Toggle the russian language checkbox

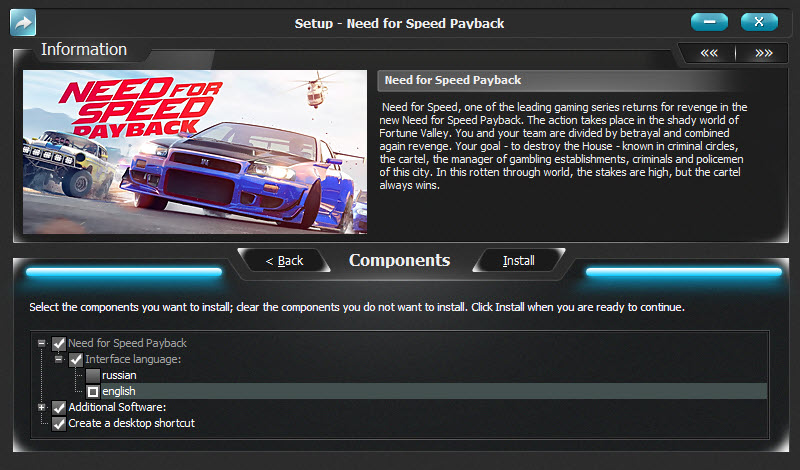[93, 375]
